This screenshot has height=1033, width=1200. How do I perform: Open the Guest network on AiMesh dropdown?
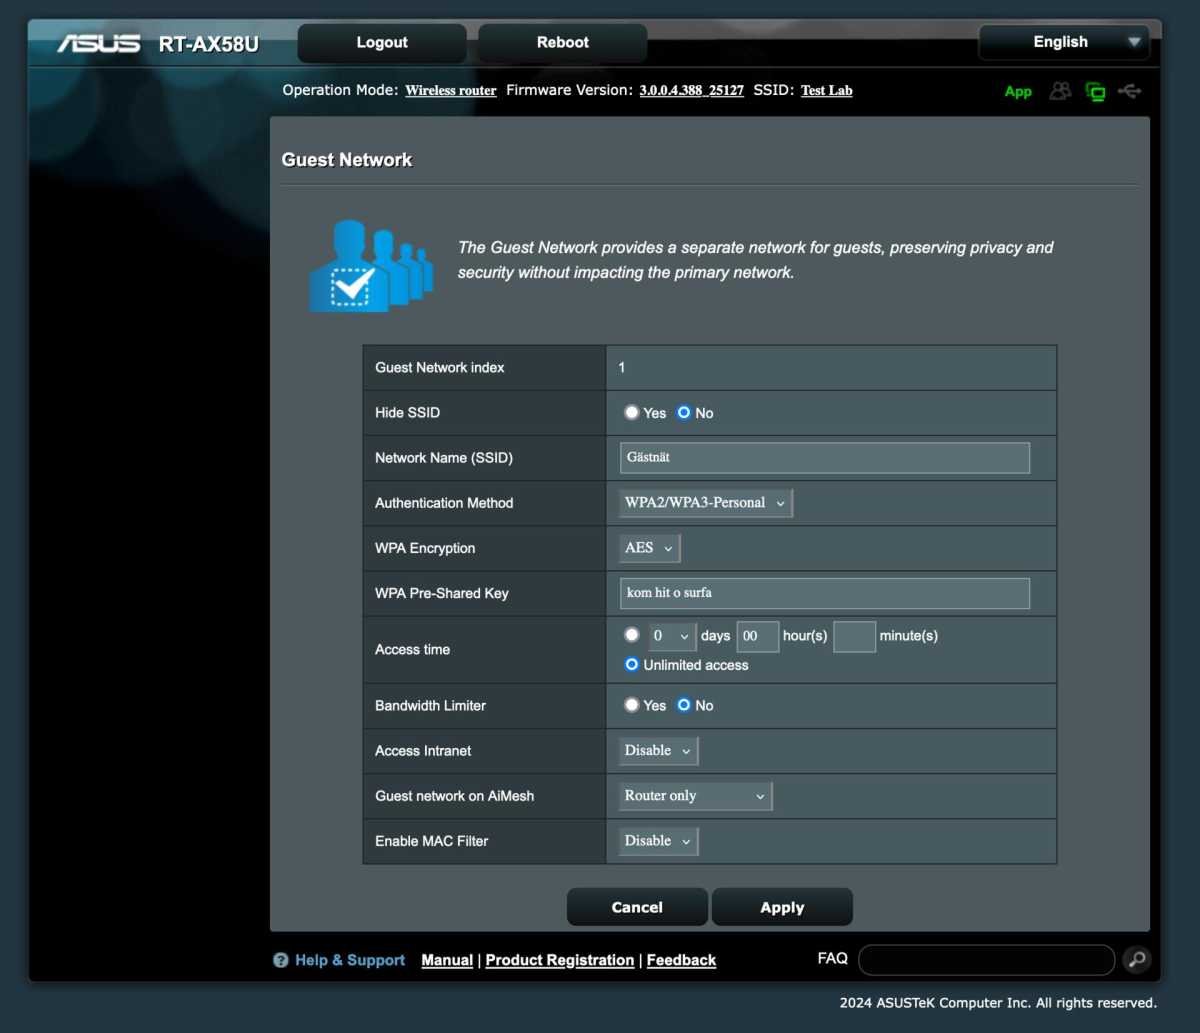(695, 796)
